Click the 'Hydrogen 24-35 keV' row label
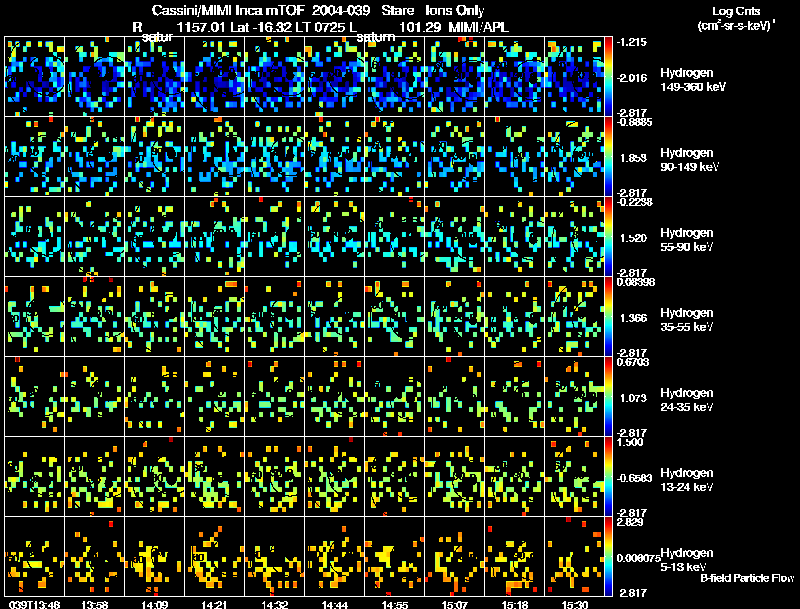This screenshot has width=800, height=609. coord(687,400)
